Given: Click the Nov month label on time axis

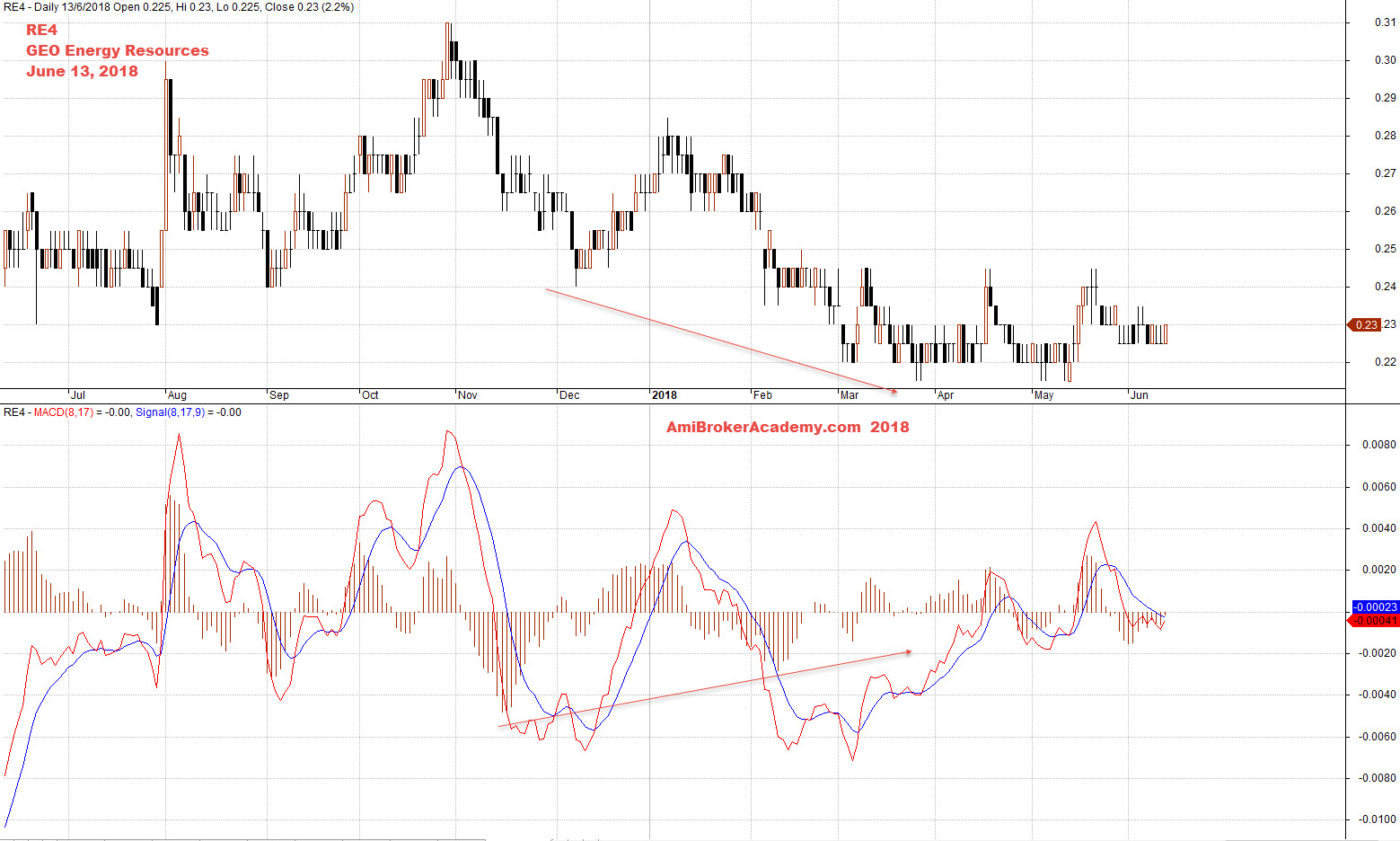Looking at the screenshot, I should pos(467,395).
